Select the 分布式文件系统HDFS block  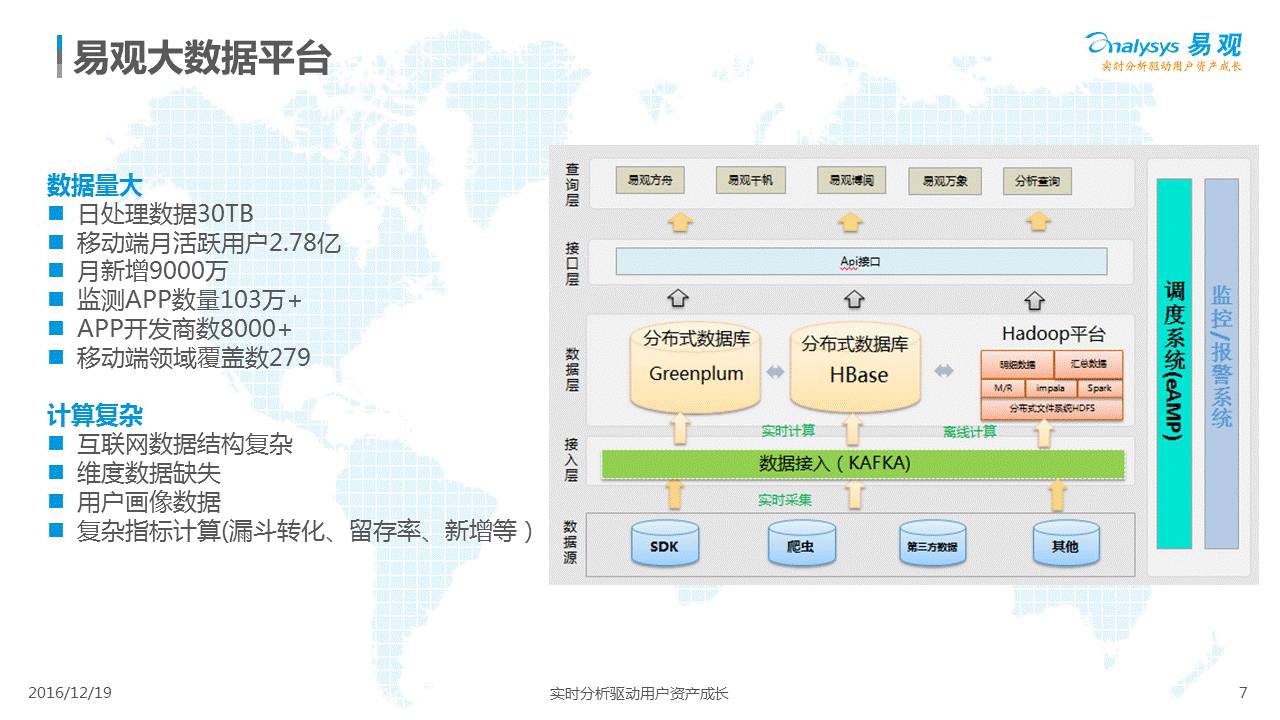(1052, 409)
